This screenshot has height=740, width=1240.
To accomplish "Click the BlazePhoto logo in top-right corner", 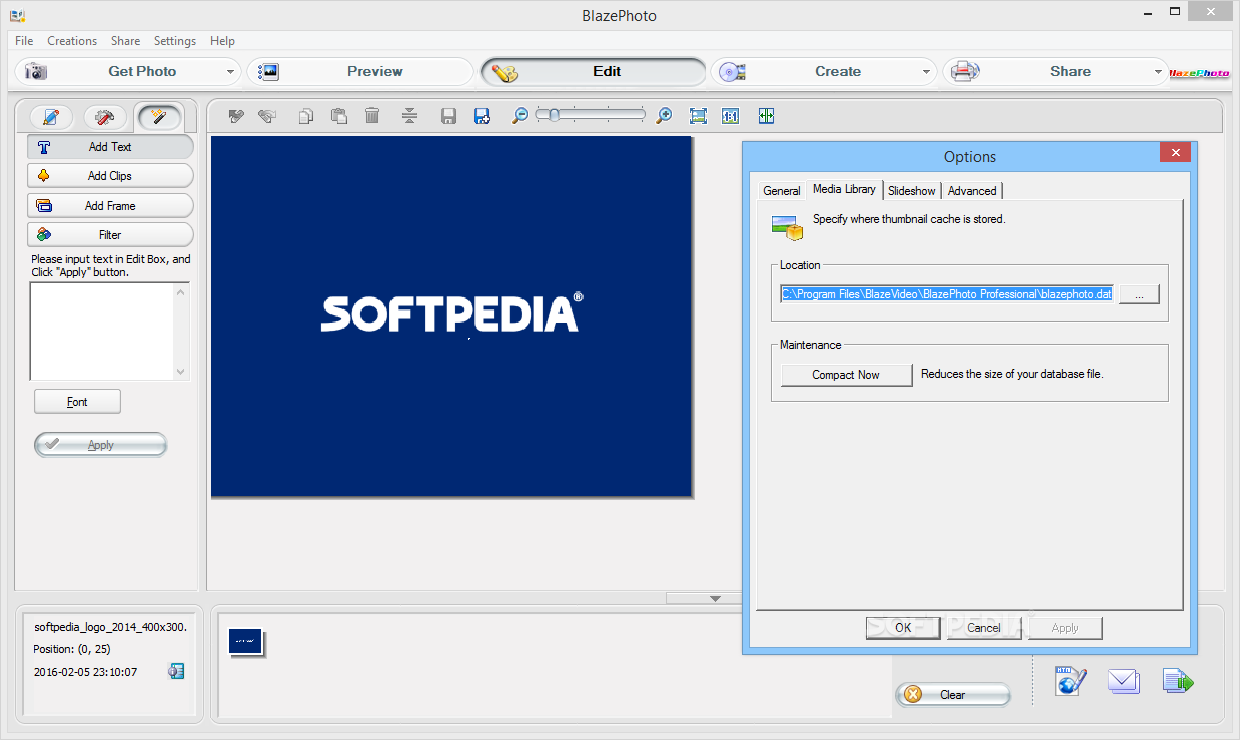I will [1199, 72].
